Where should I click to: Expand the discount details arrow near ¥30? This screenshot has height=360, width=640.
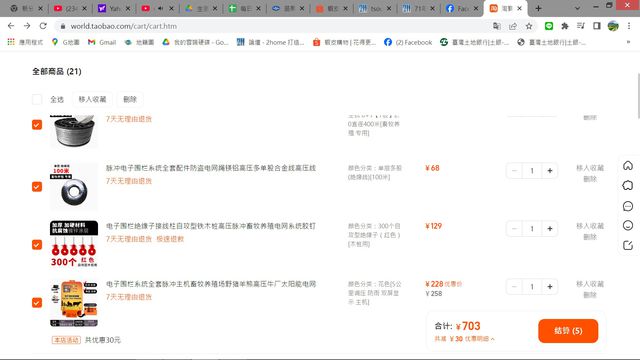pyautogui.click(x=493, y=339)
